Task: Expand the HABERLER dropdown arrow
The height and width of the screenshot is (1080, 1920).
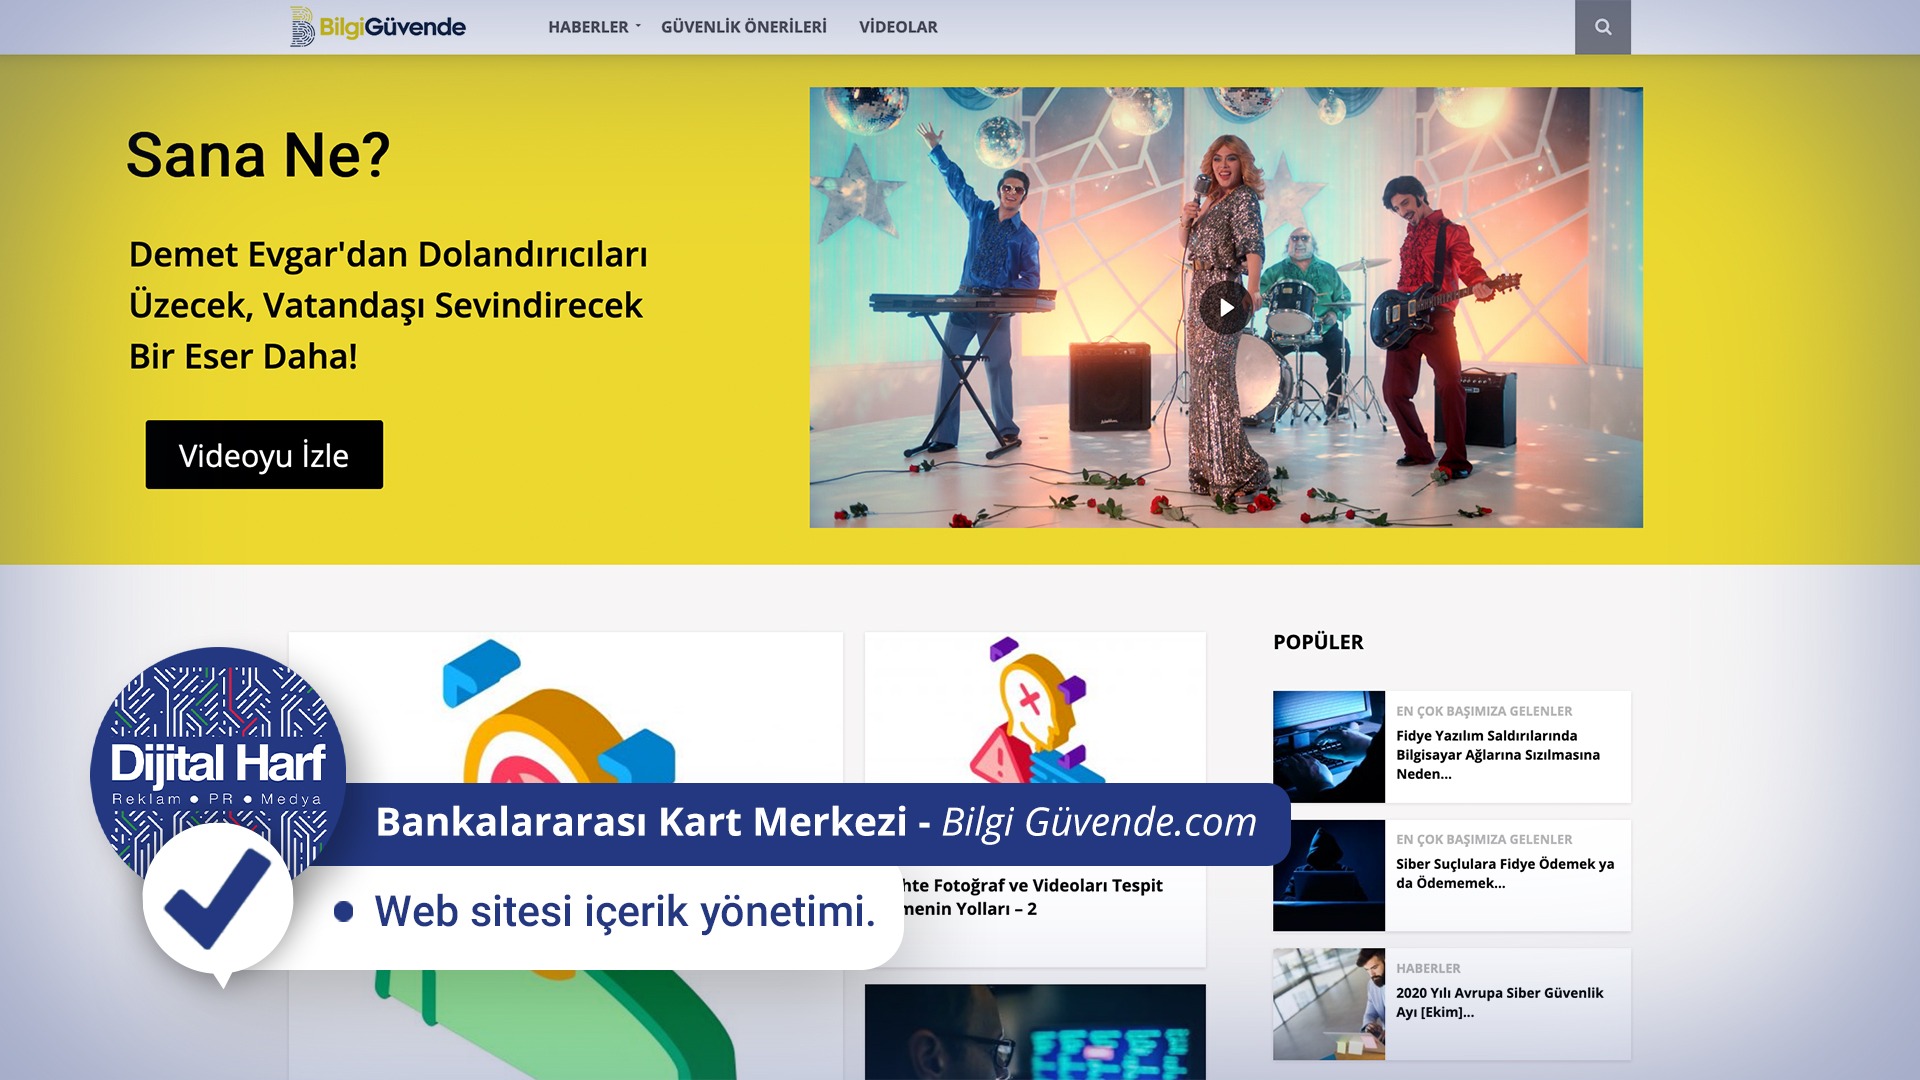Action: pos(638,26)
